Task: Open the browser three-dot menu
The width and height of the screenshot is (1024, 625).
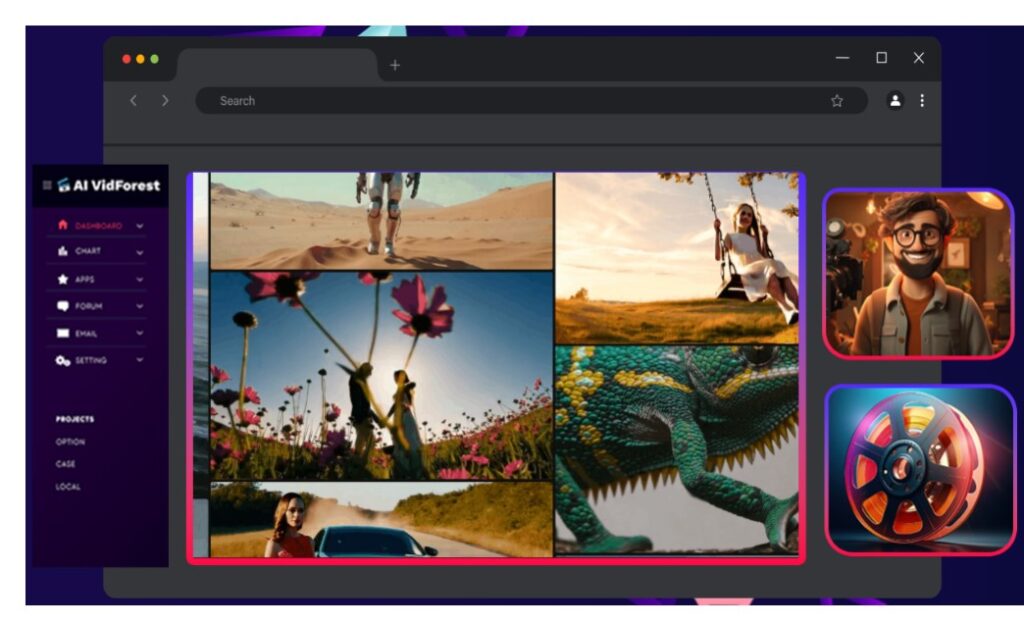Action: click(x=922, y=100)
